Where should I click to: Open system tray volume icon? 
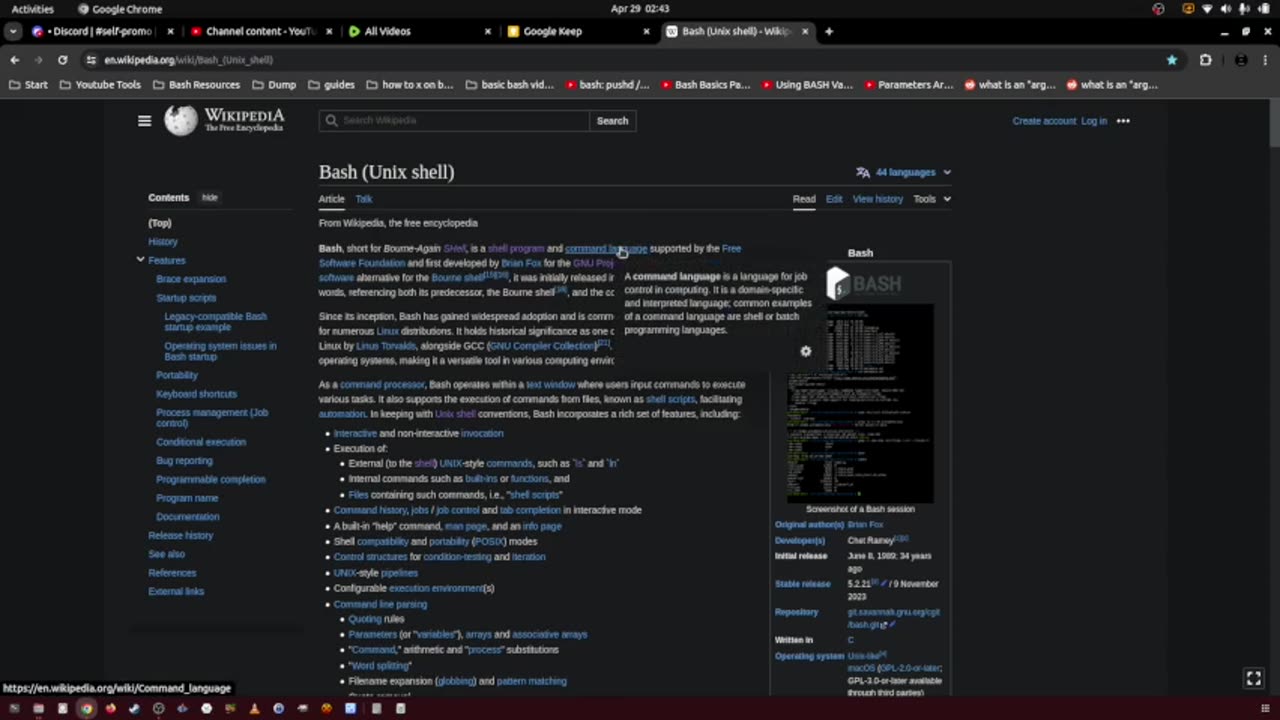coord(1225,9)
